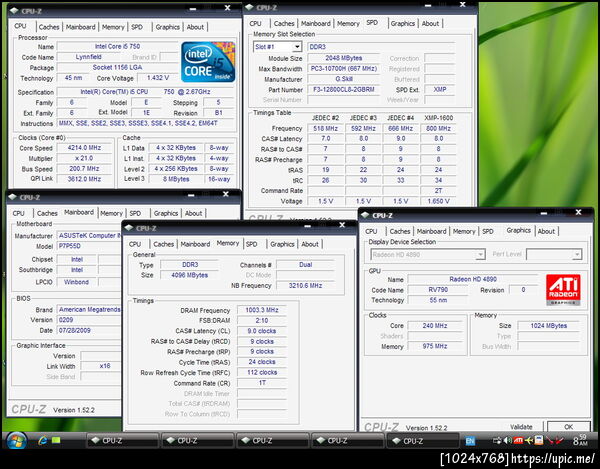Image resolution: width=600 pixels, height=469 pixels.
Task: Select Graphics tab in Memory window
Action: [282, 244]
